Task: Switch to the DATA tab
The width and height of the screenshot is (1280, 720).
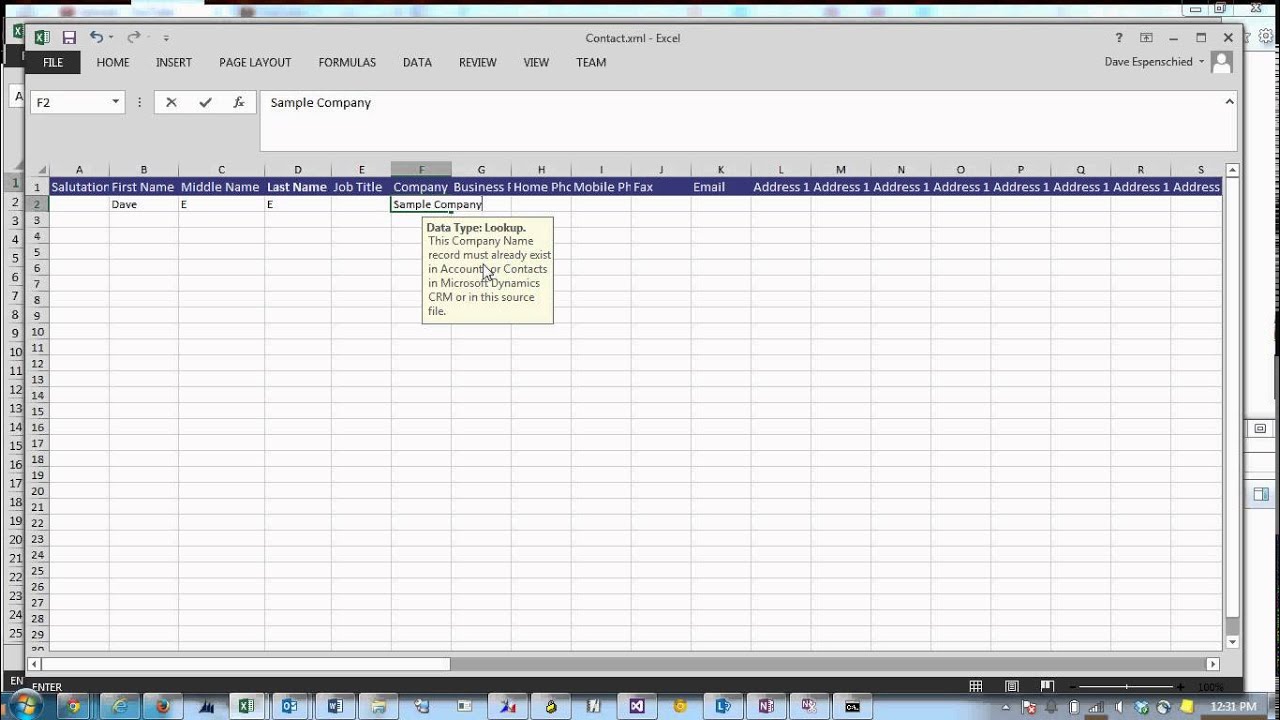Action: point(417,62)
